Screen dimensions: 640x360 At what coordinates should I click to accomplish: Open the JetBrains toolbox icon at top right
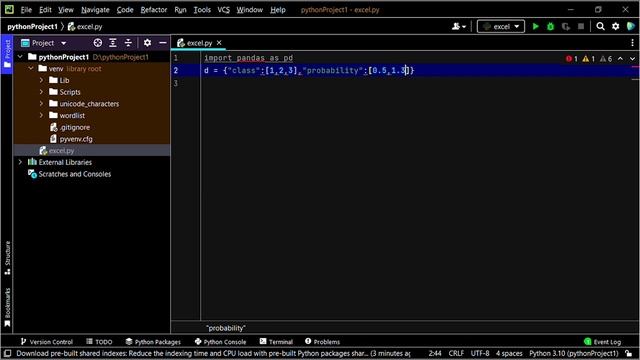631,27
